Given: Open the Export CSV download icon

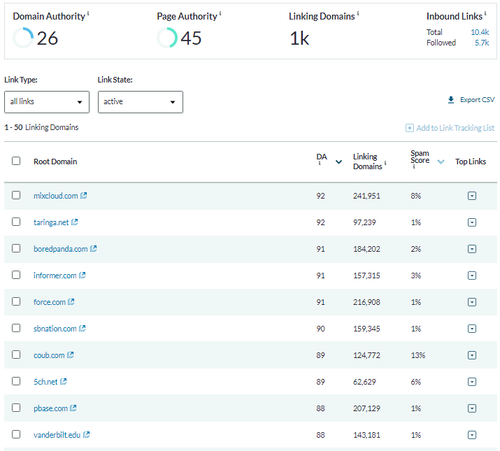Looking at the screenshot, I should [451, 100].
